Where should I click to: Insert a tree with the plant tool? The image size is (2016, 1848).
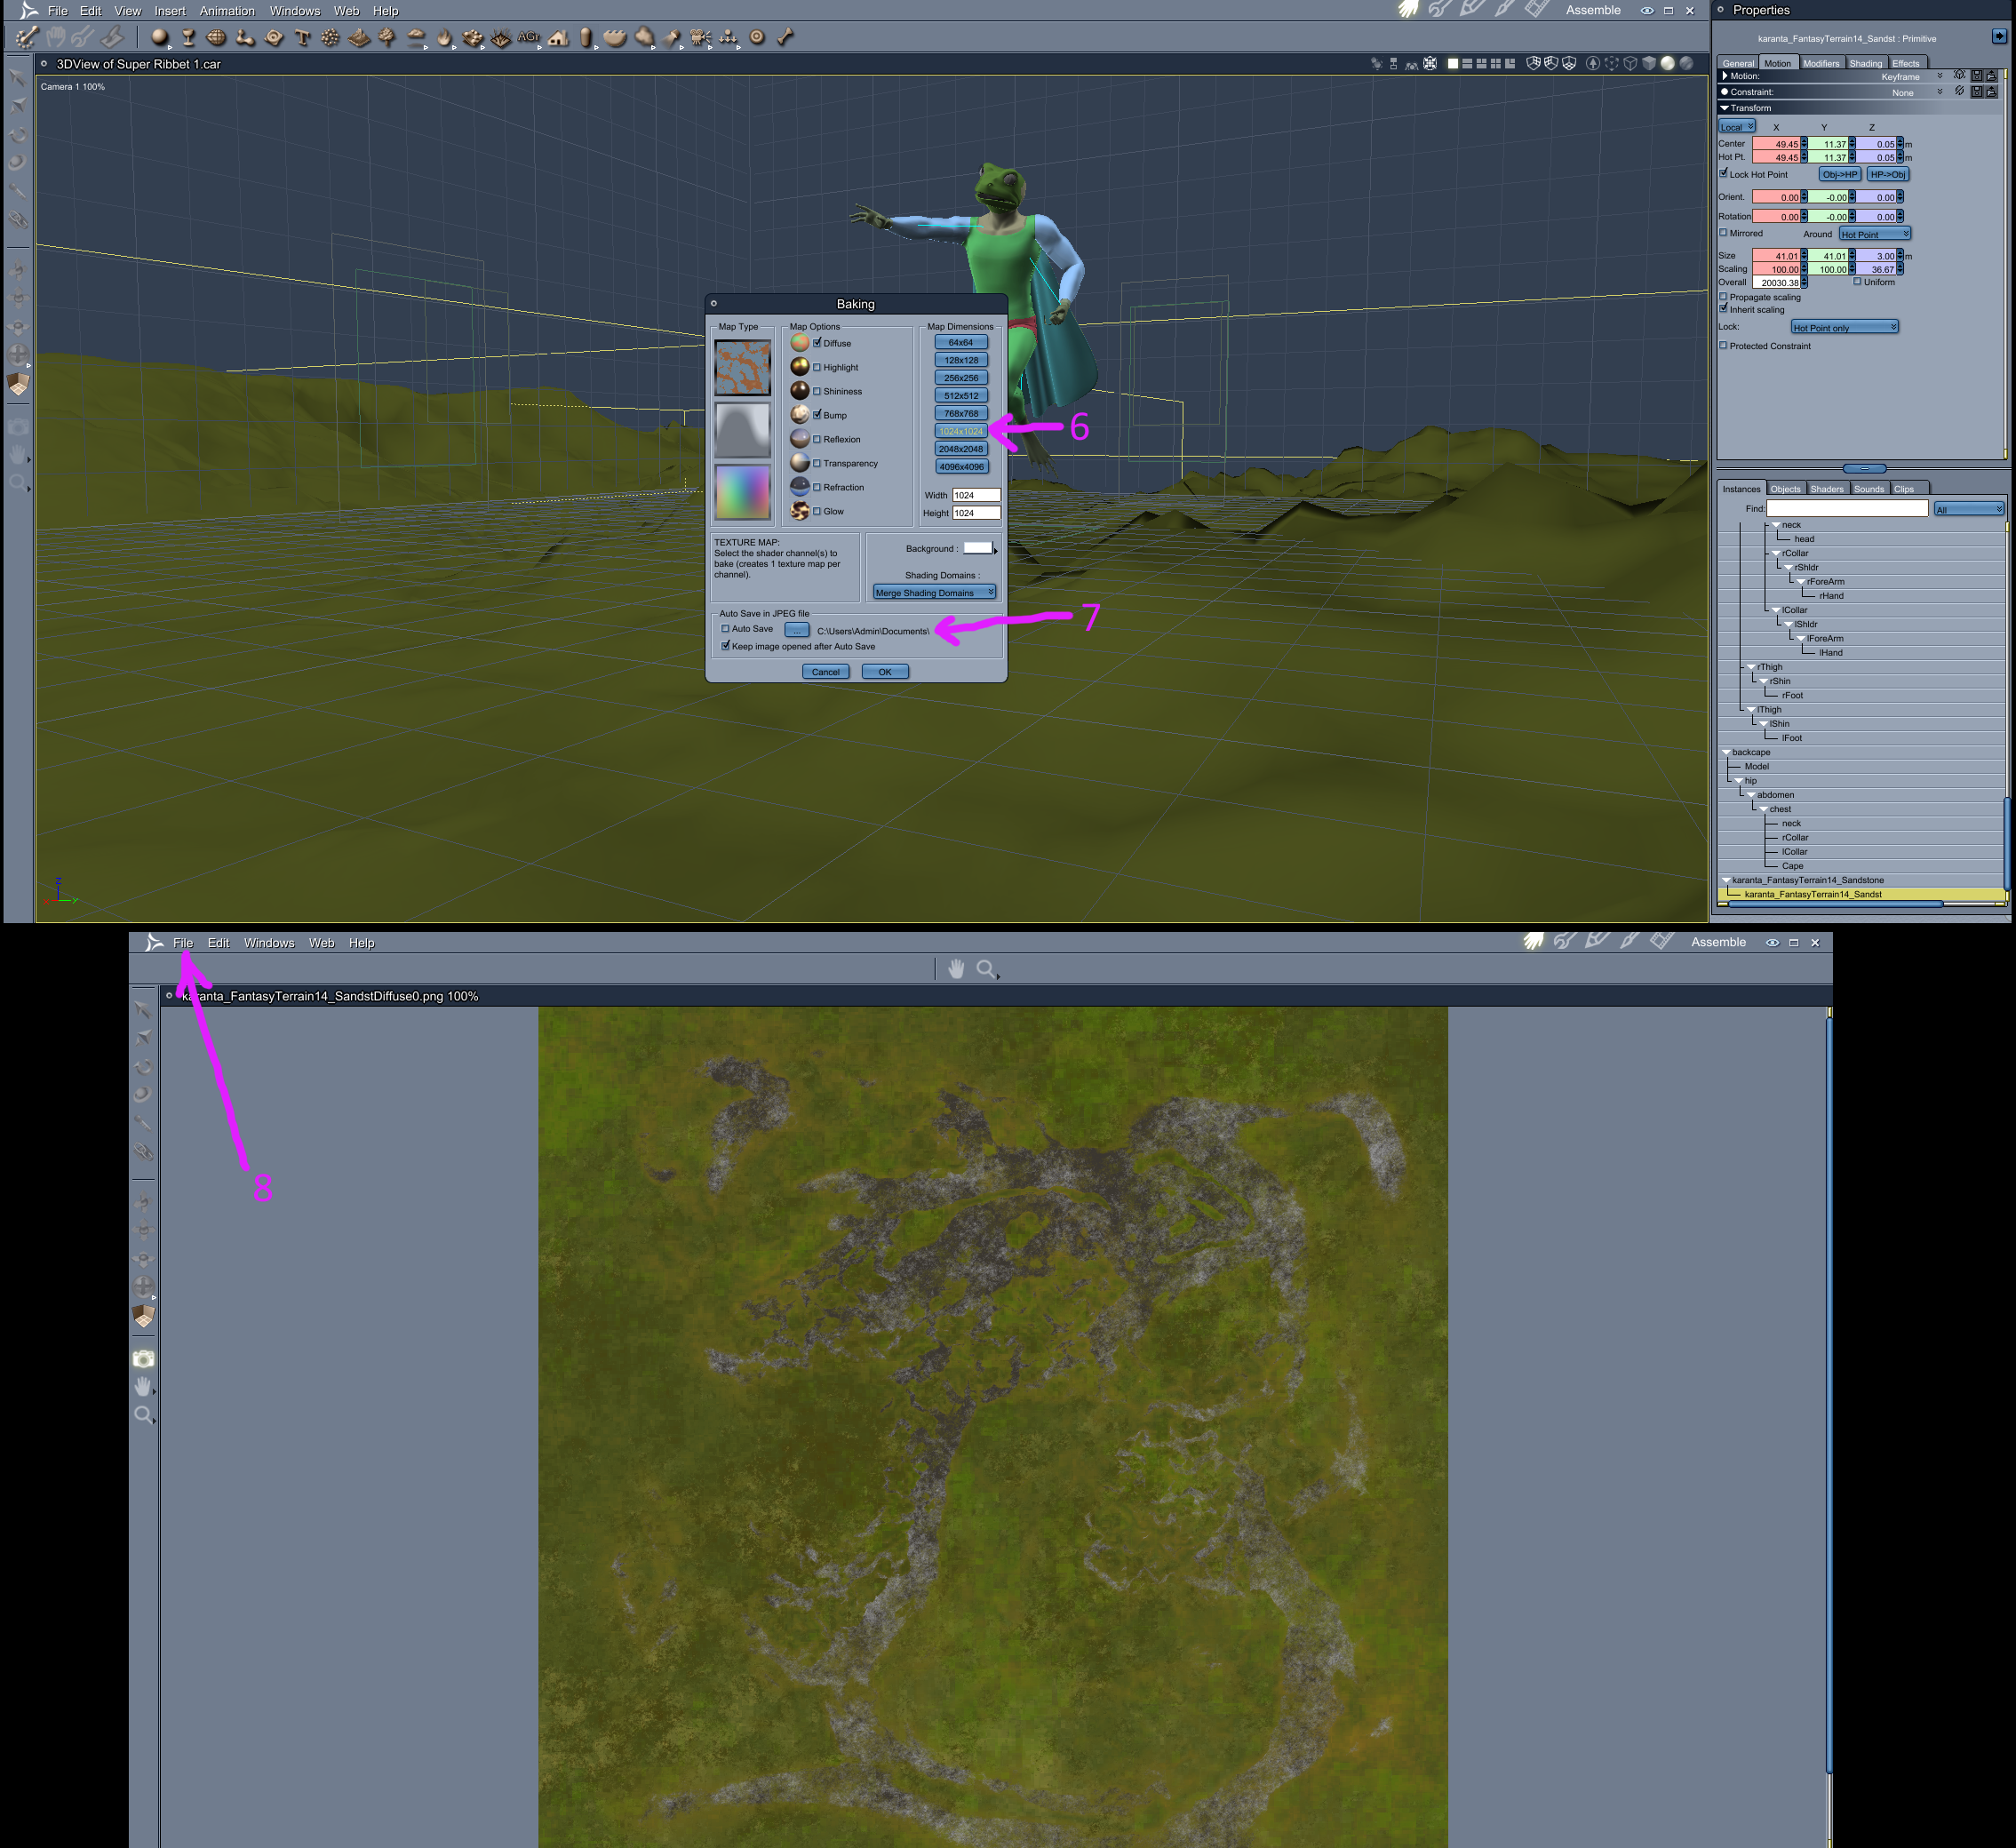(387, 37)
